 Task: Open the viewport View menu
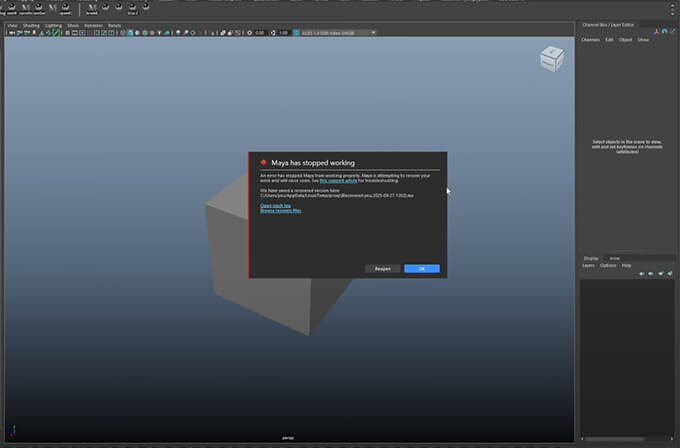point(12,25)
